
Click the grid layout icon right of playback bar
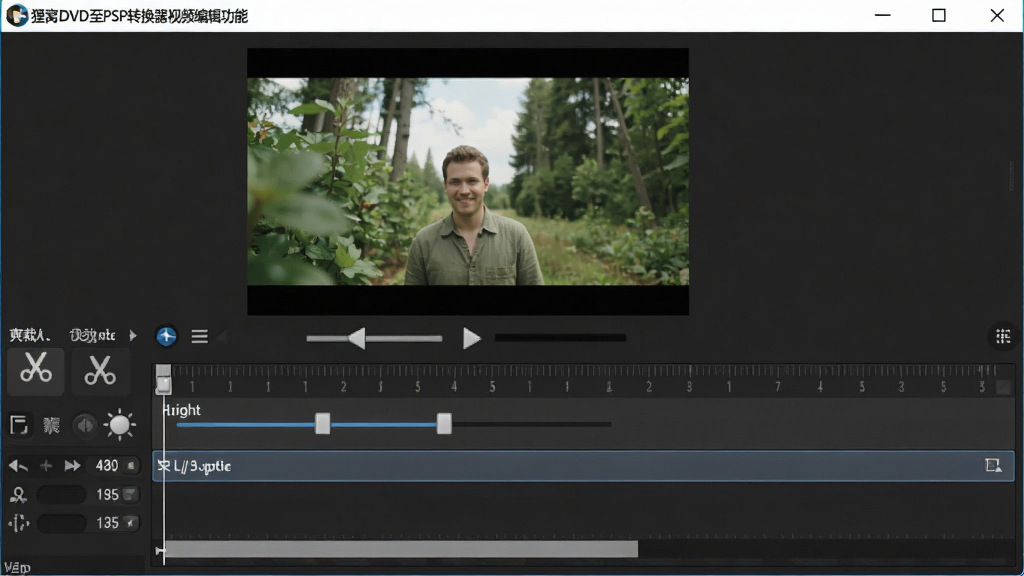(x=1003, y=336)
